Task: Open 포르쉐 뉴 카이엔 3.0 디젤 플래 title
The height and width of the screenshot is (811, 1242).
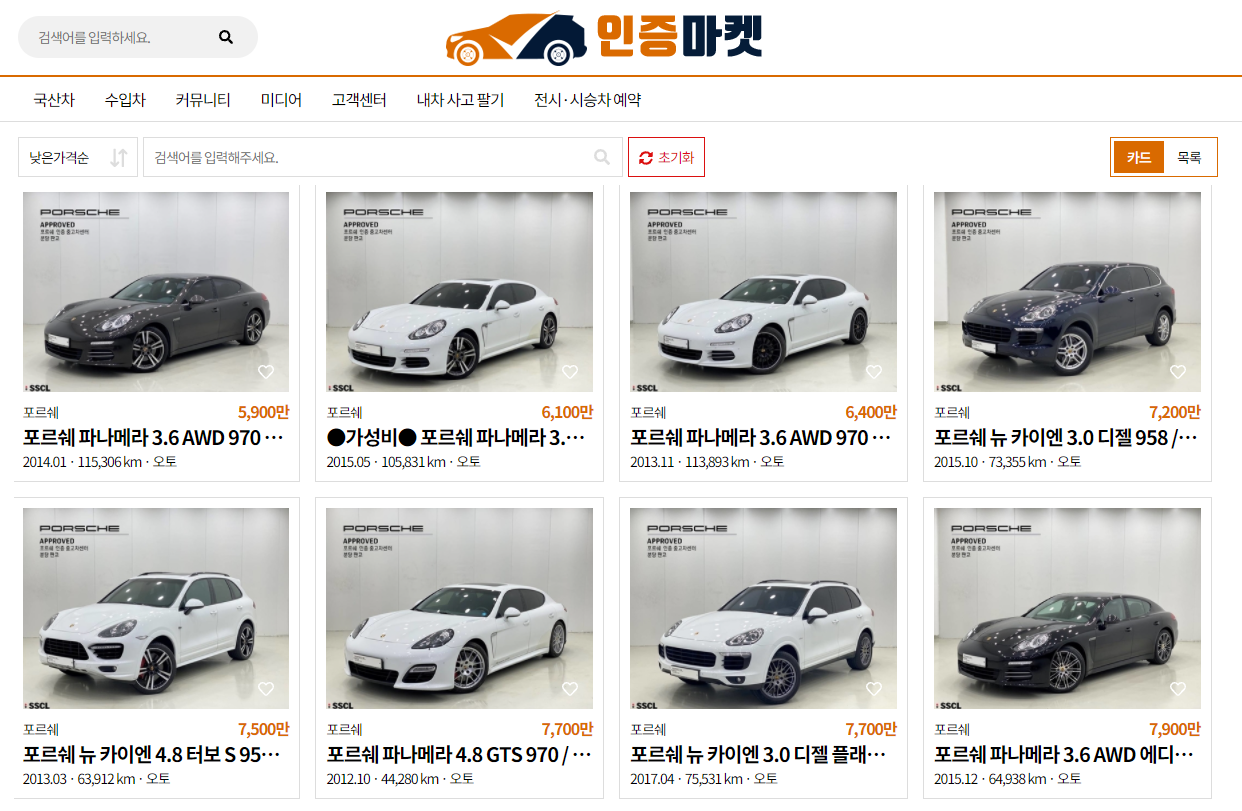Action: [759, 755]
